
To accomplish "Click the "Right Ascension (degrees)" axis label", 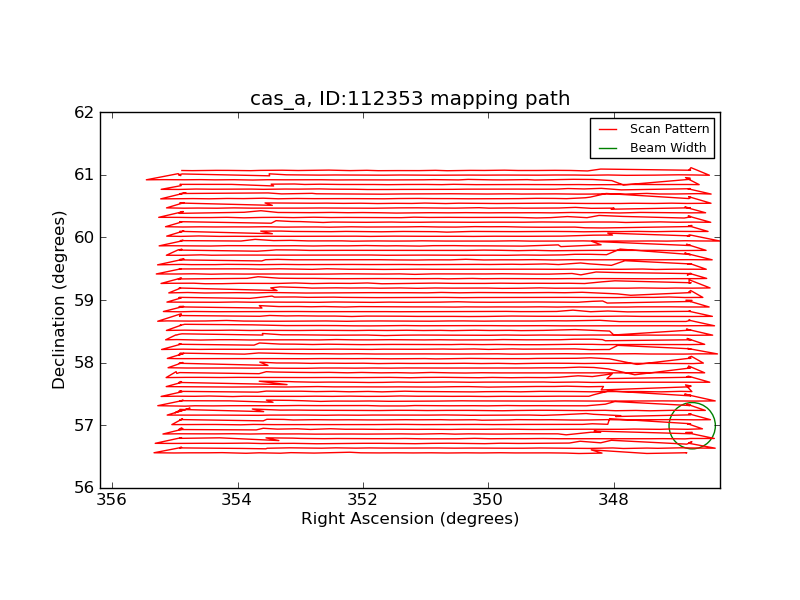I will (410, 519).
